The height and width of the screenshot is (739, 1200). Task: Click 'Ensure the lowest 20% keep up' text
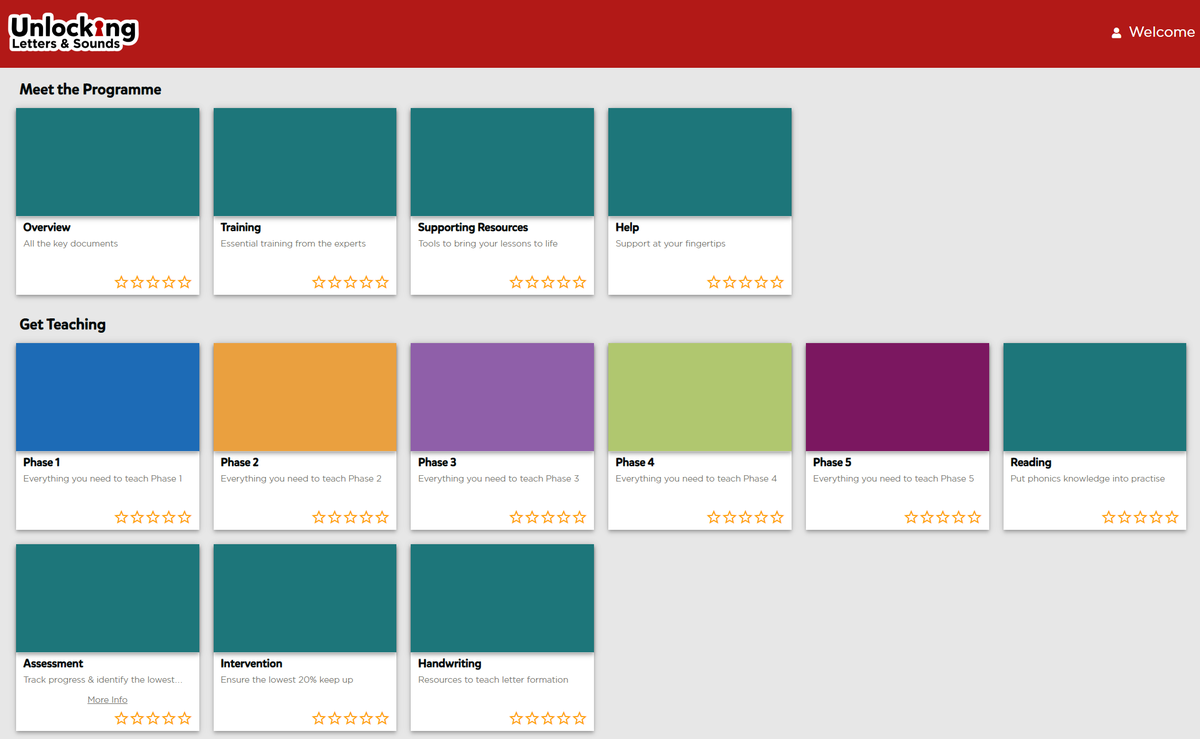click(x=287, y=680)
